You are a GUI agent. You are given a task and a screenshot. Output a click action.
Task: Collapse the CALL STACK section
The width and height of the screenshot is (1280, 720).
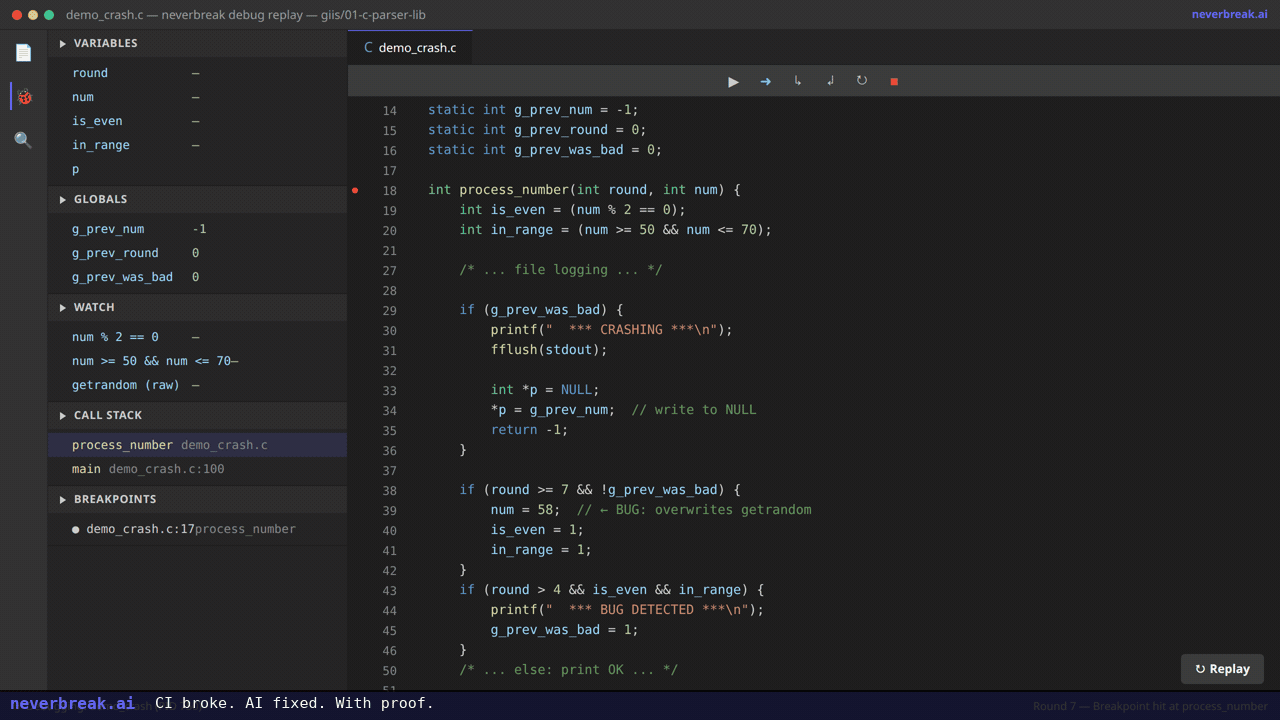point(63,415)
